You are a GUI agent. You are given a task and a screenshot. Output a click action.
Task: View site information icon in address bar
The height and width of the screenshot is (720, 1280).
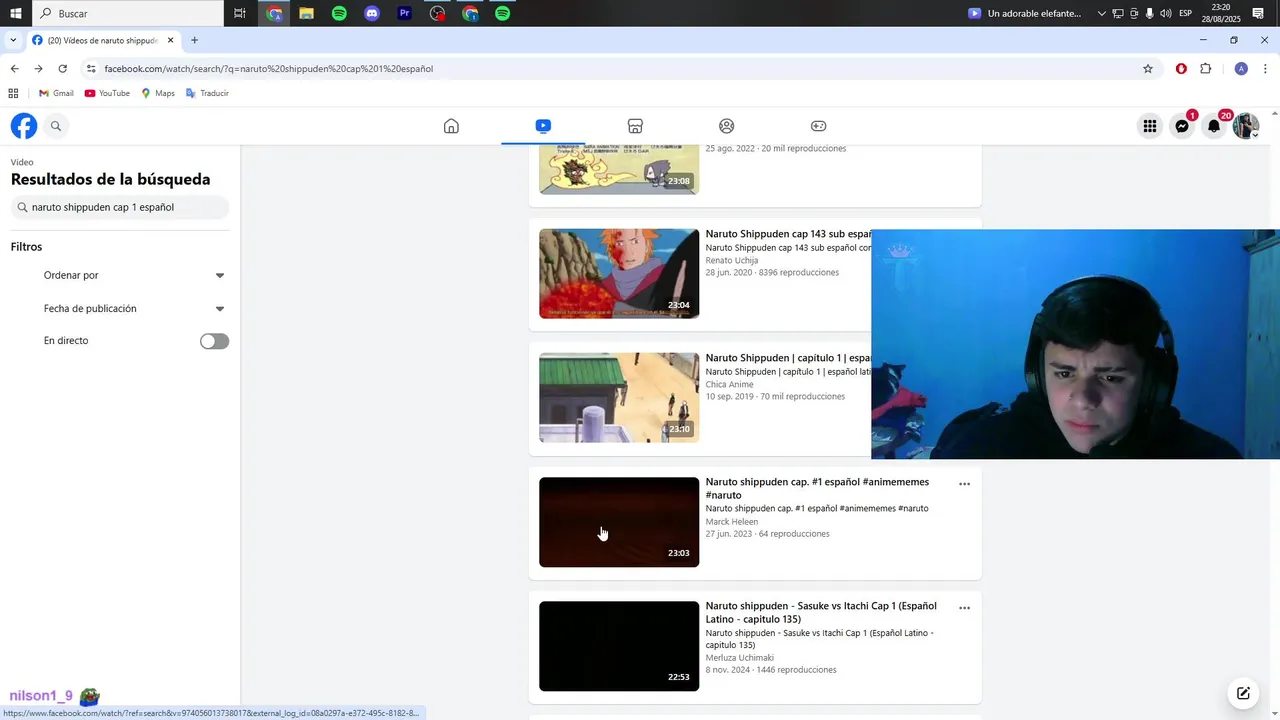tap(91, 69)
